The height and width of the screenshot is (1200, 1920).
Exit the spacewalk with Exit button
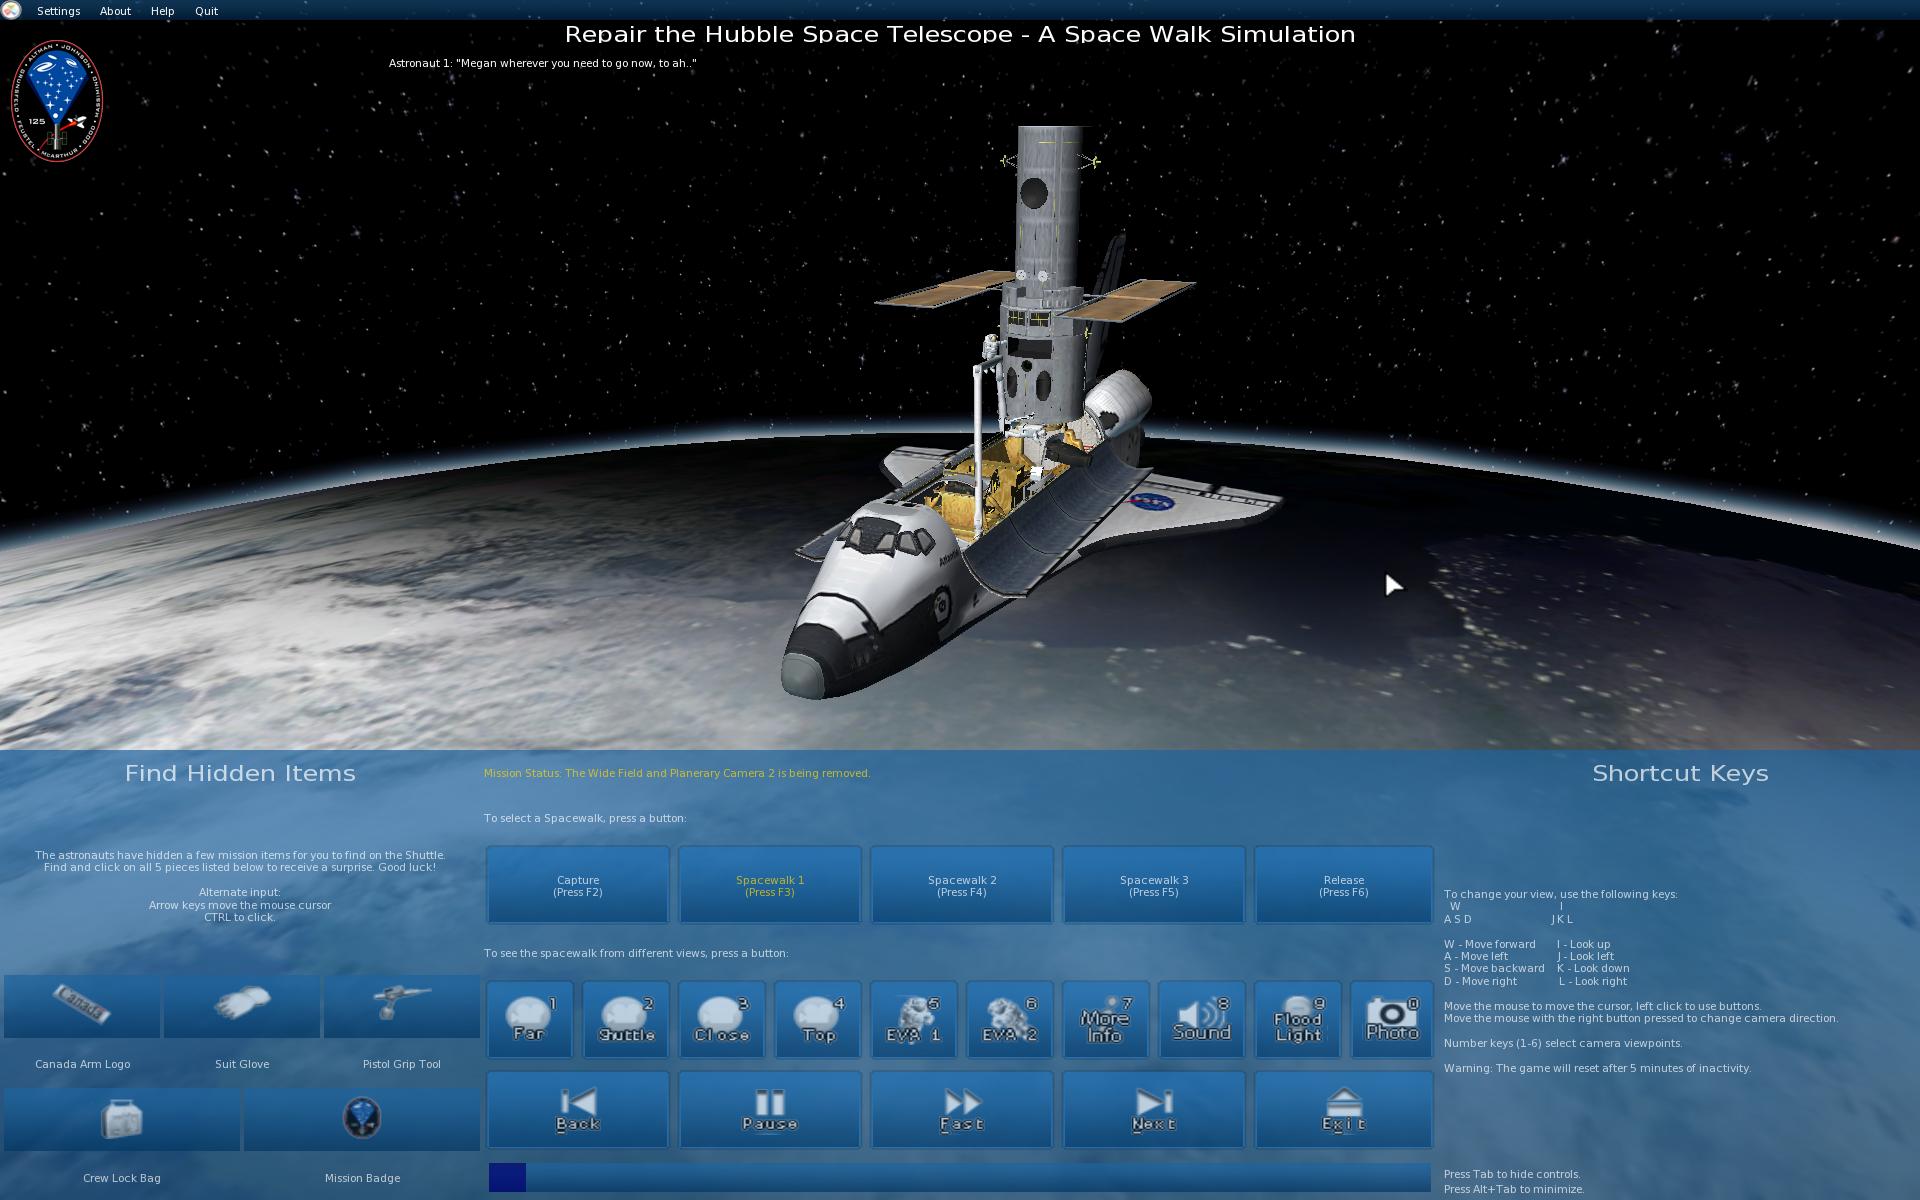1344,1110
